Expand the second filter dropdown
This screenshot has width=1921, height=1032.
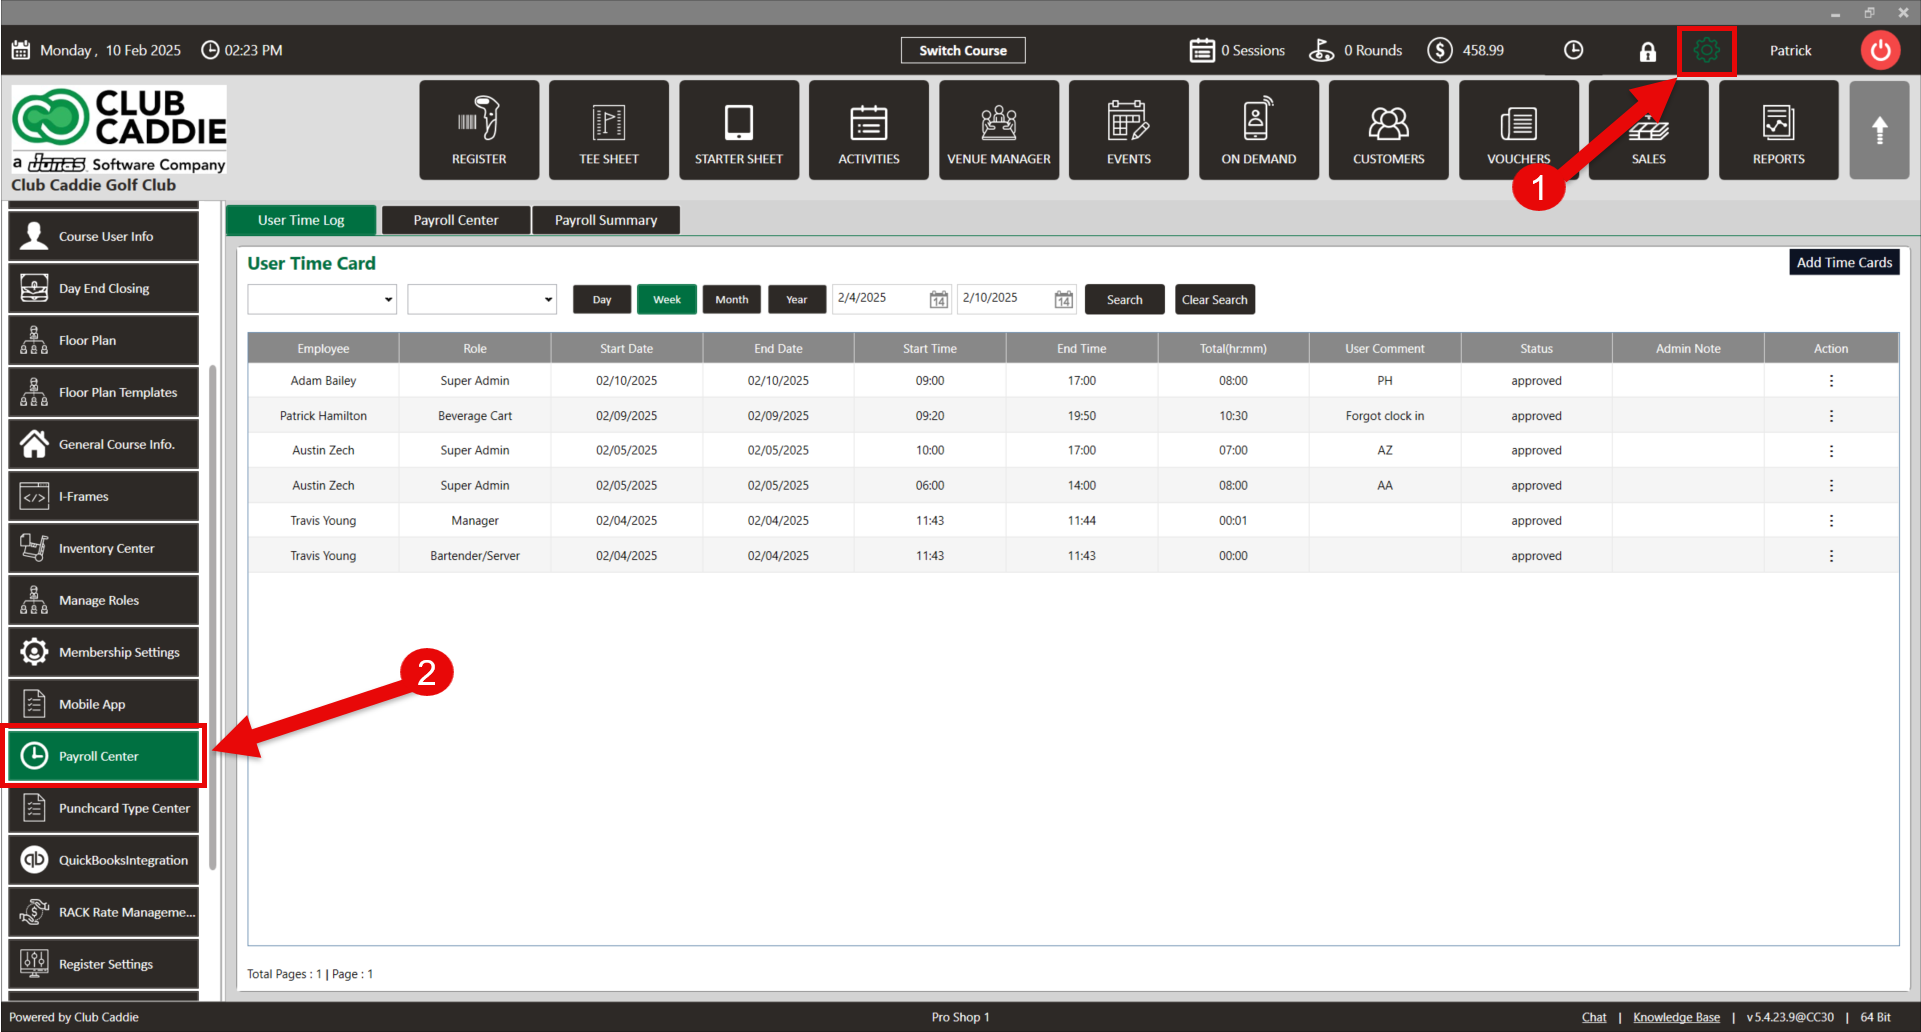(x=482, y=299)
